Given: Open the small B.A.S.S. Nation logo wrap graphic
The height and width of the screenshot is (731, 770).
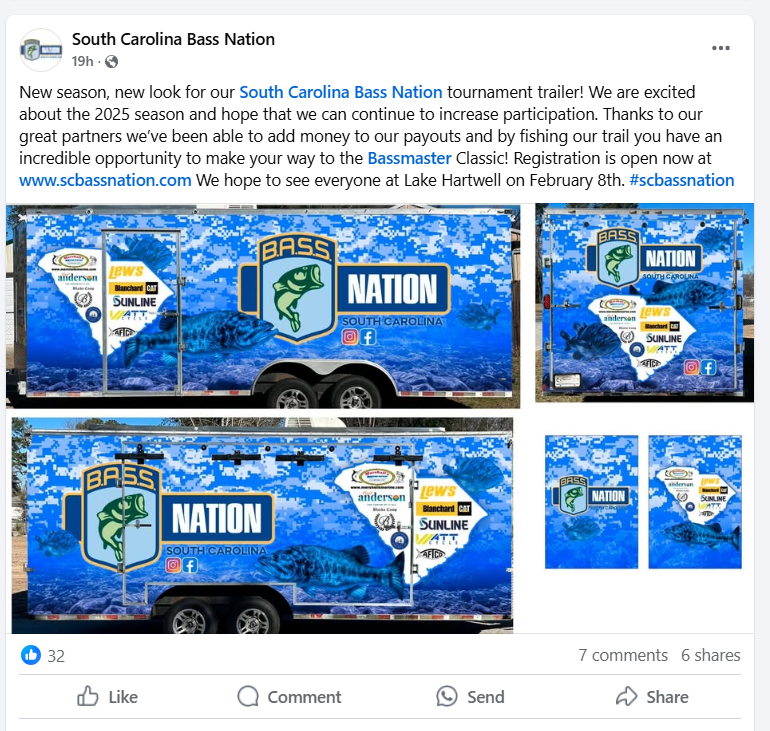Looking at the screenshot, I should click(591, 502).
